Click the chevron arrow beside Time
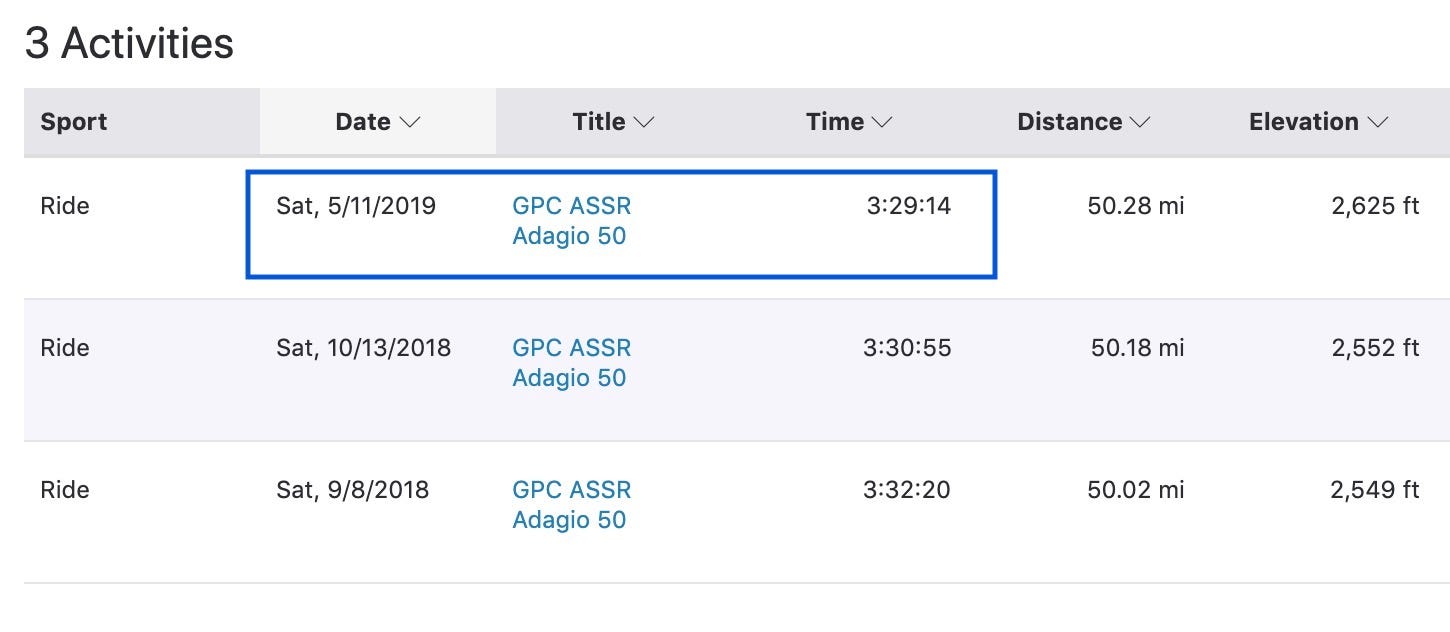Screen dimensions: 1450x632 881,122
